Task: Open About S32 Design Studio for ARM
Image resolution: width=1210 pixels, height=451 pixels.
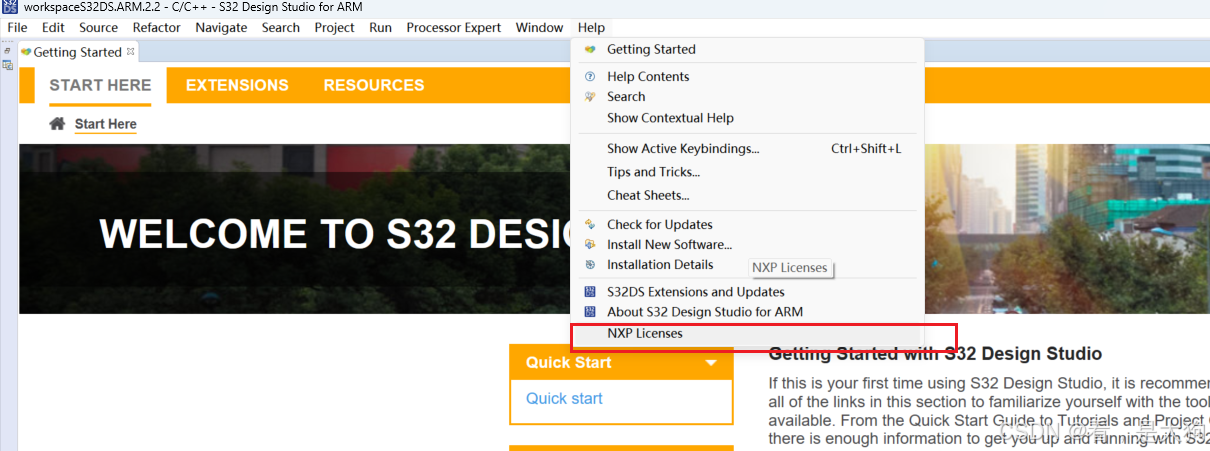Action: coord(747,312)
